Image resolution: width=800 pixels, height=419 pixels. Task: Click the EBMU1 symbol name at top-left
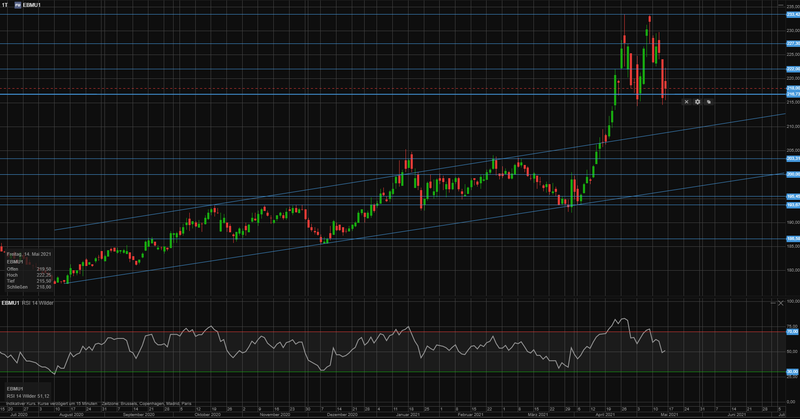[33, 5]
